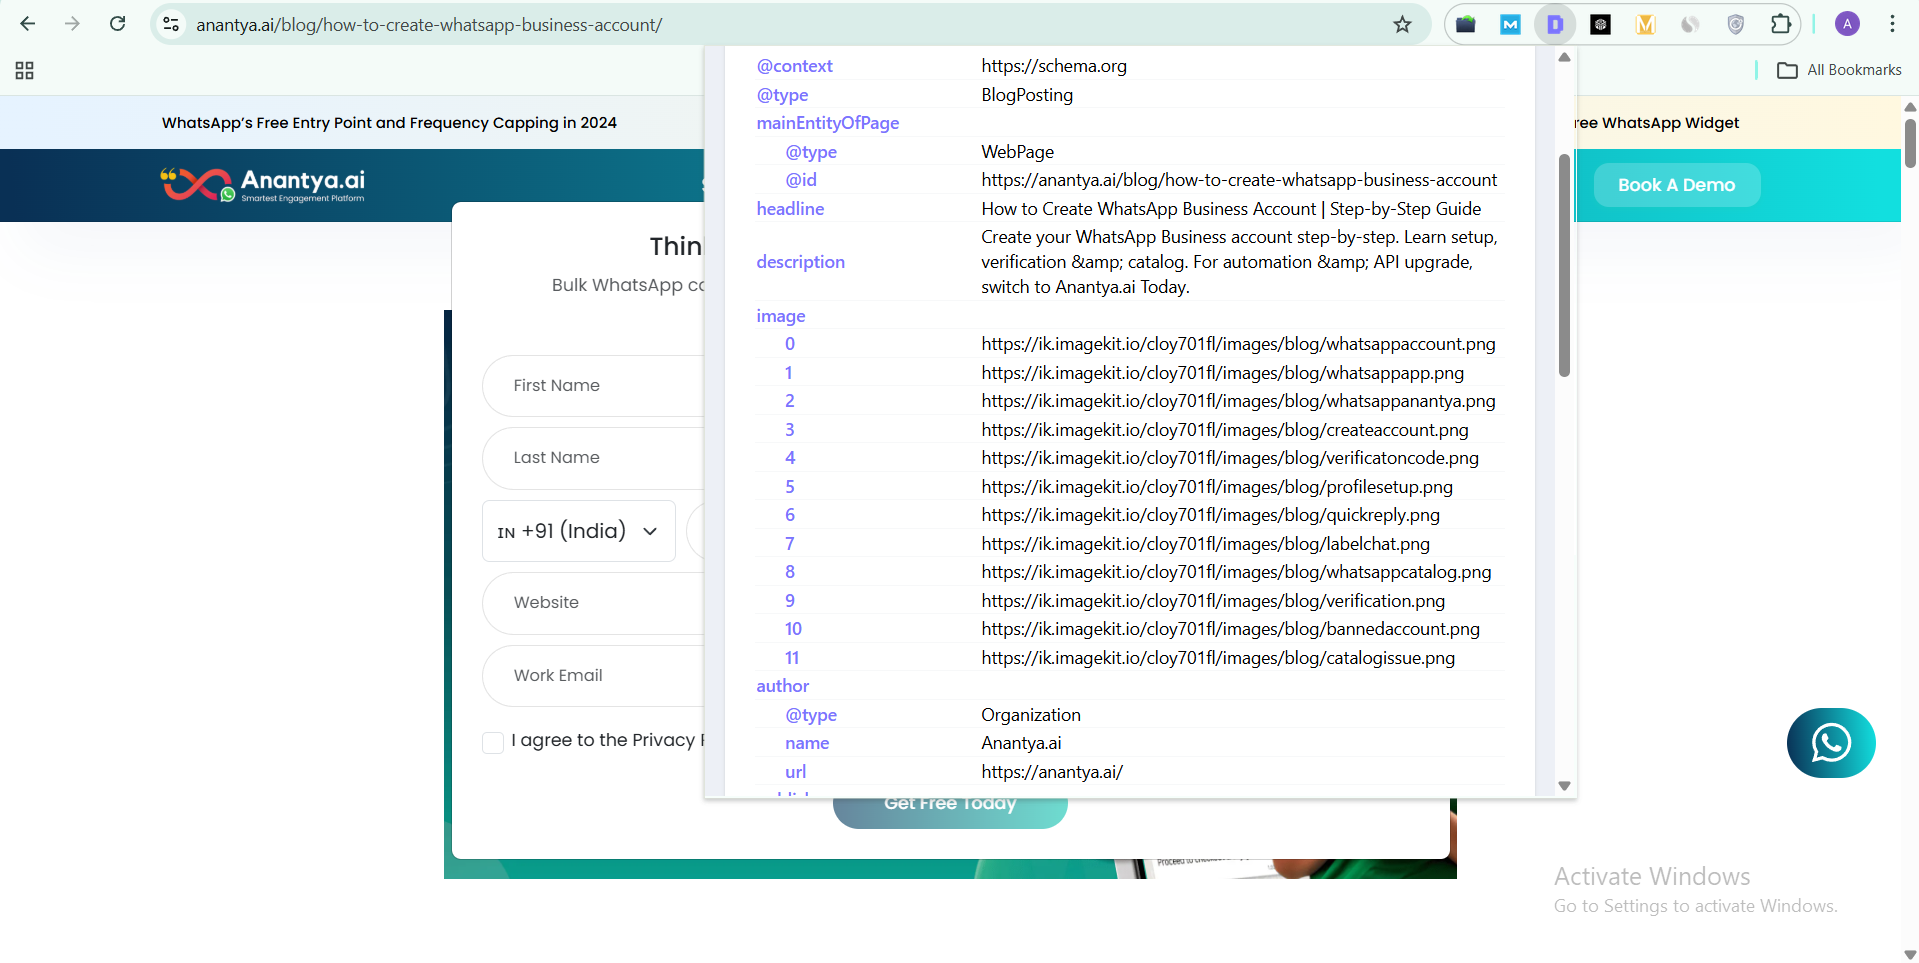Click the whatsappapp.png image URL
Screen dimensions: 1919x963
pos(1222,373)
